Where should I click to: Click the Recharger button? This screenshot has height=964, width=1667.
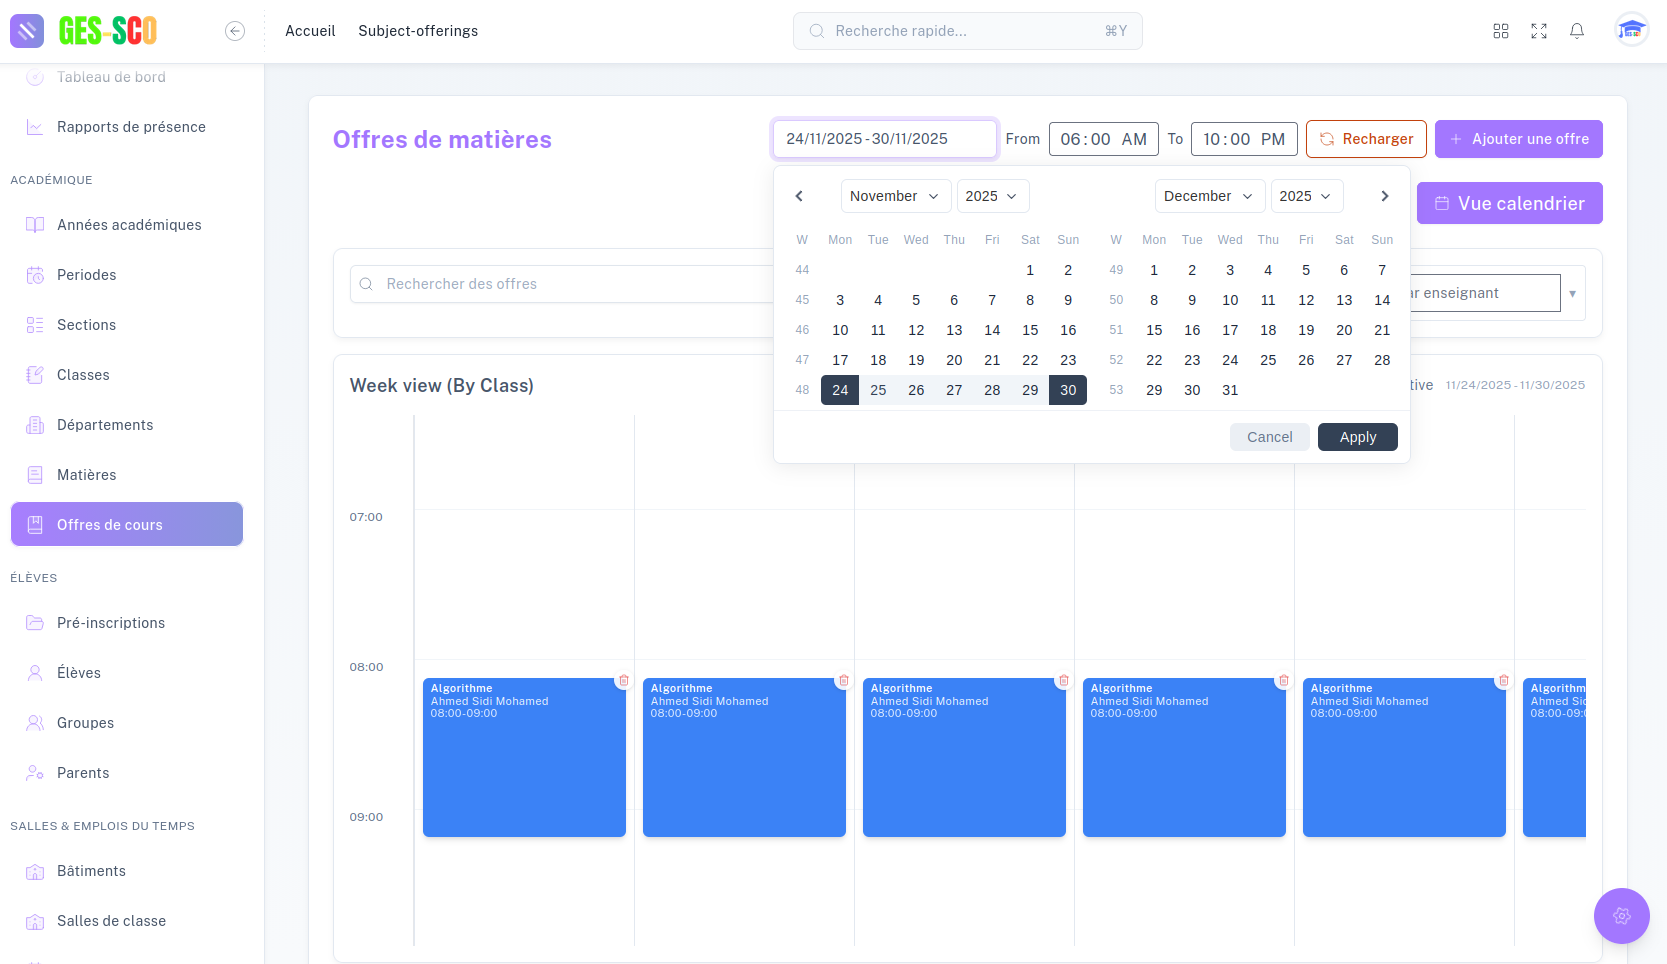(x=1365, y=139)
